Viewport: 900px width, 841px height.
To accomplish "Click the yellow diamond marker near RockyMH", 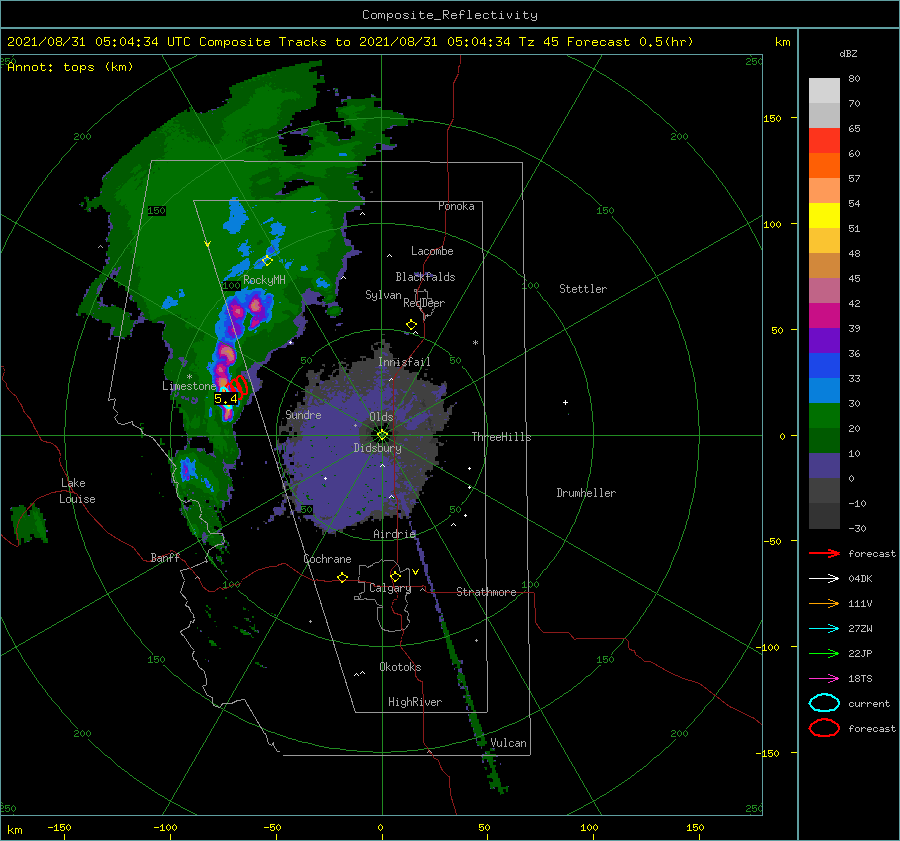I will click(267, 261).
